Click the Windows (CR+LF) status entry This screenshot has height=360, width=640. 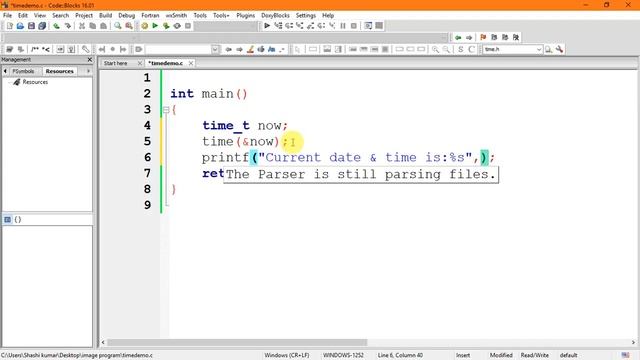pyautogui.click(x=287, y=355)
